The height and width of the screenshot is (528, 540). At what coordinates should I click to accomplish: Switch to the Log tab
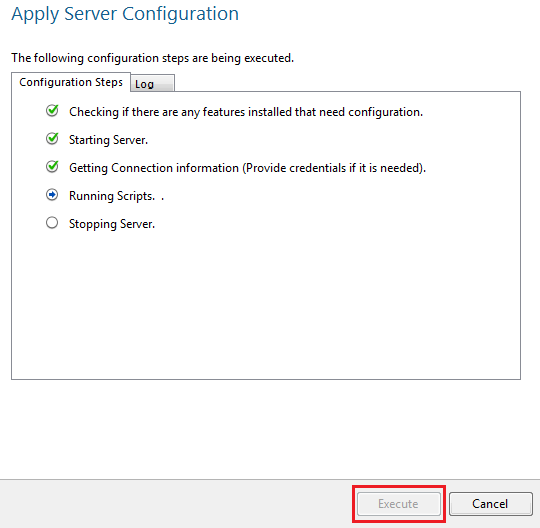(x=152, y=83)
